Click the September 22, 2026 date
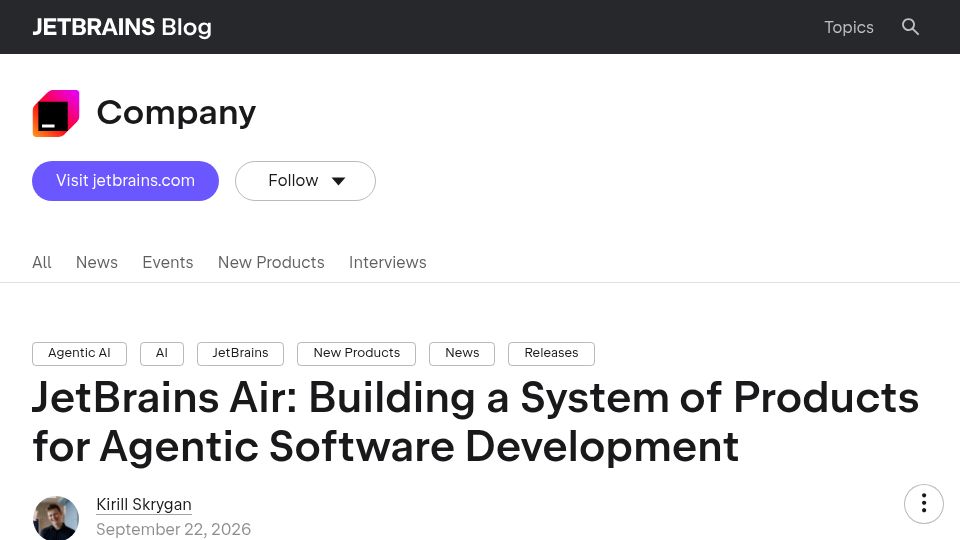Viewport: 960px width, 540px height. pyautogui.click(x=173, y=529)
